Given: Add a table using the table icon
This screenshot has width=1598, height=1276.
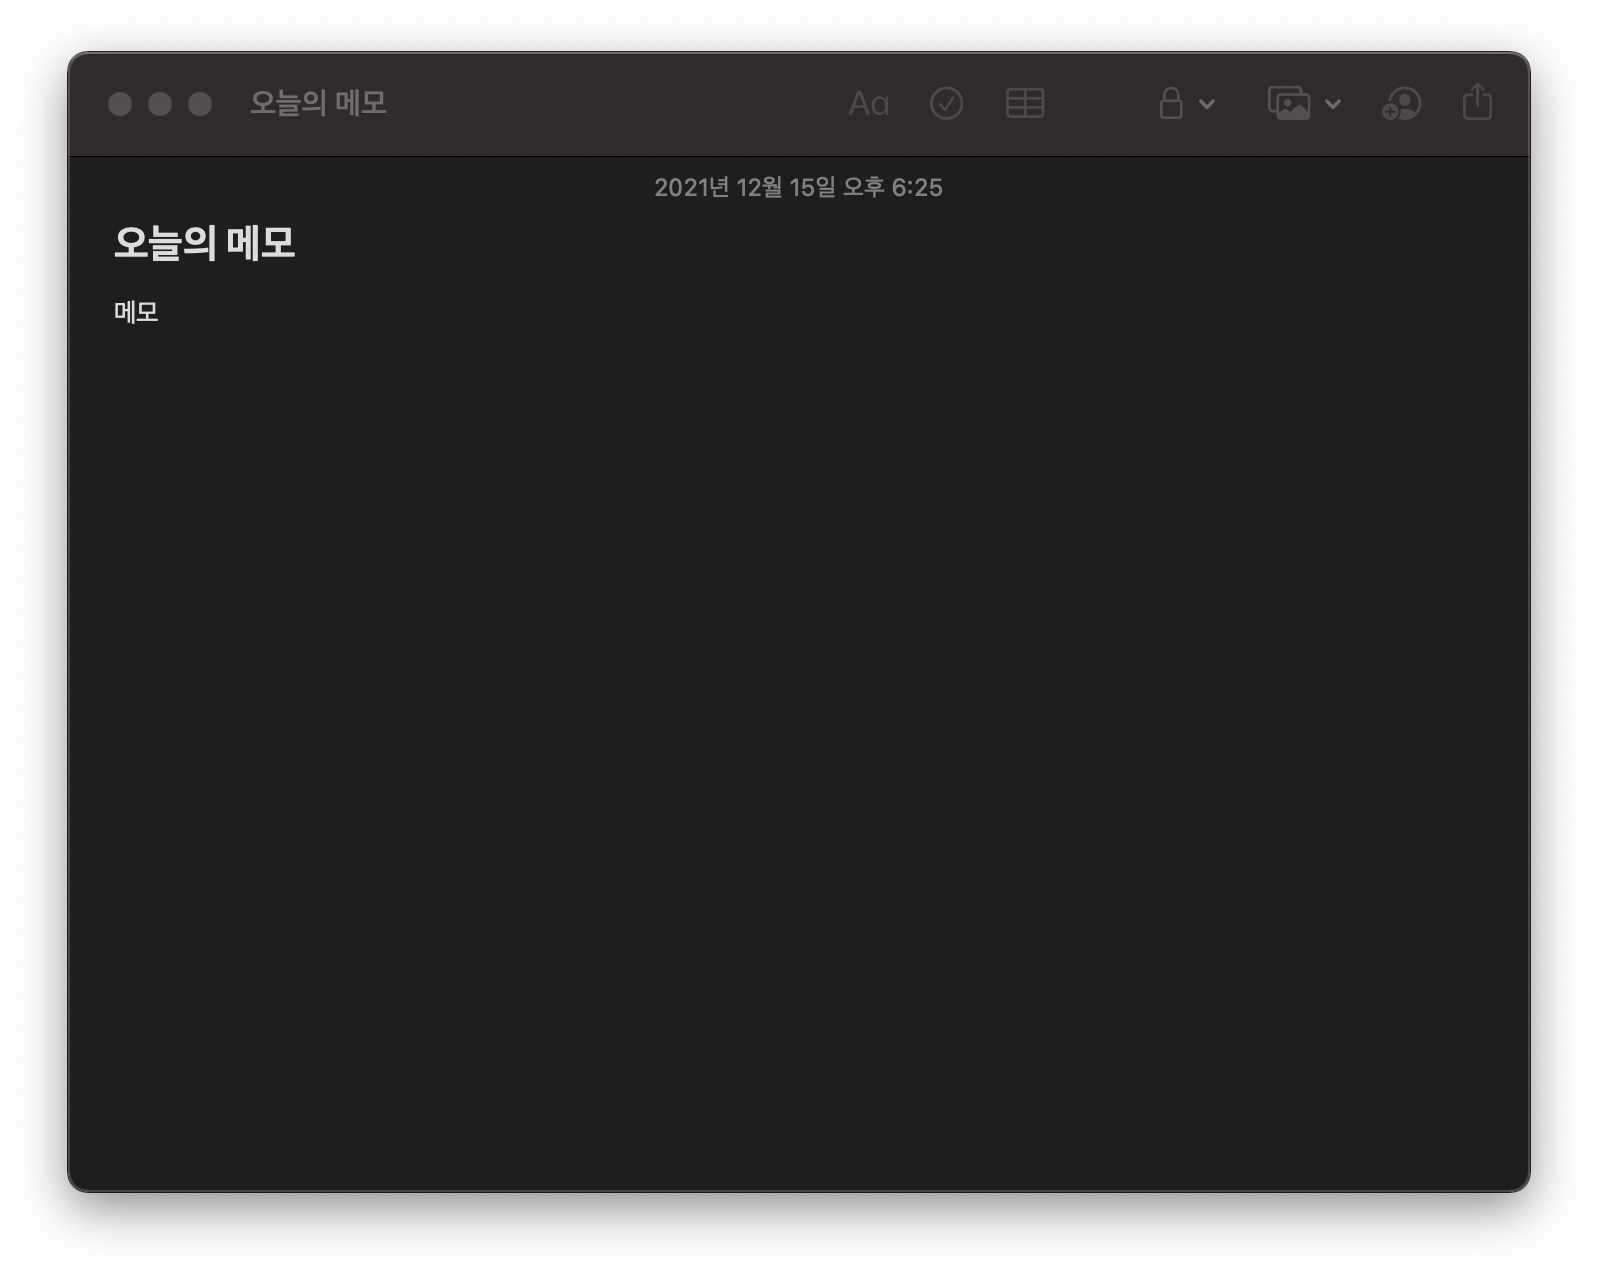Looking at the screenshot, I should pyautogui.click(x=1025, y=103).
